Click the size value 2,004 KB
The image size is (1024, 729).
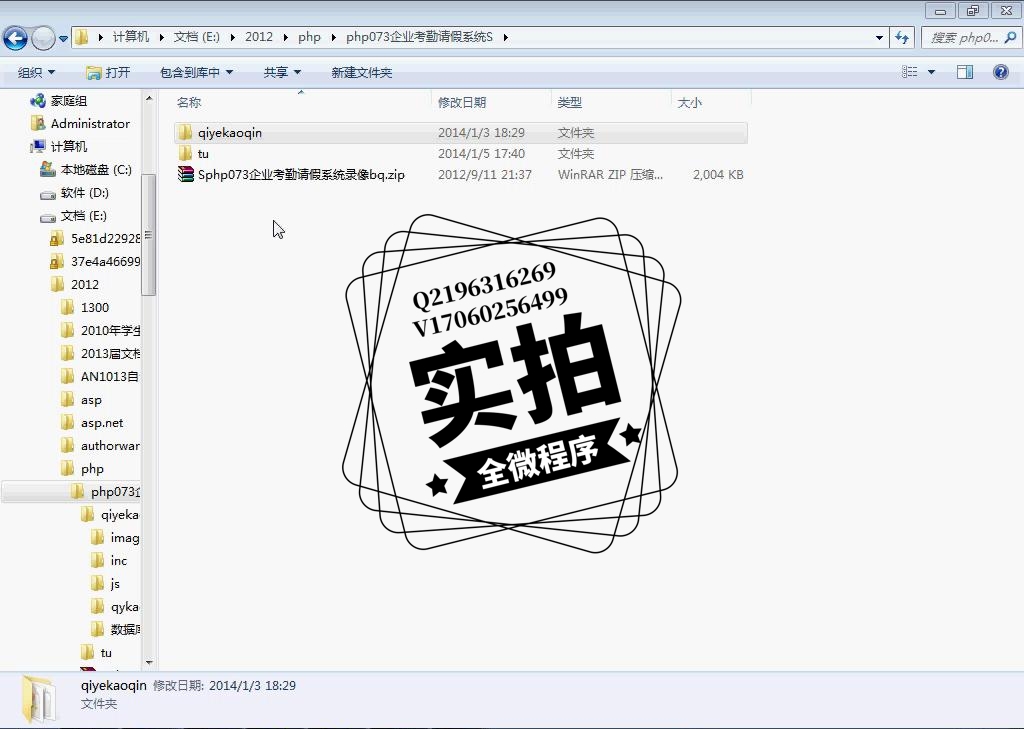point(718,174)
